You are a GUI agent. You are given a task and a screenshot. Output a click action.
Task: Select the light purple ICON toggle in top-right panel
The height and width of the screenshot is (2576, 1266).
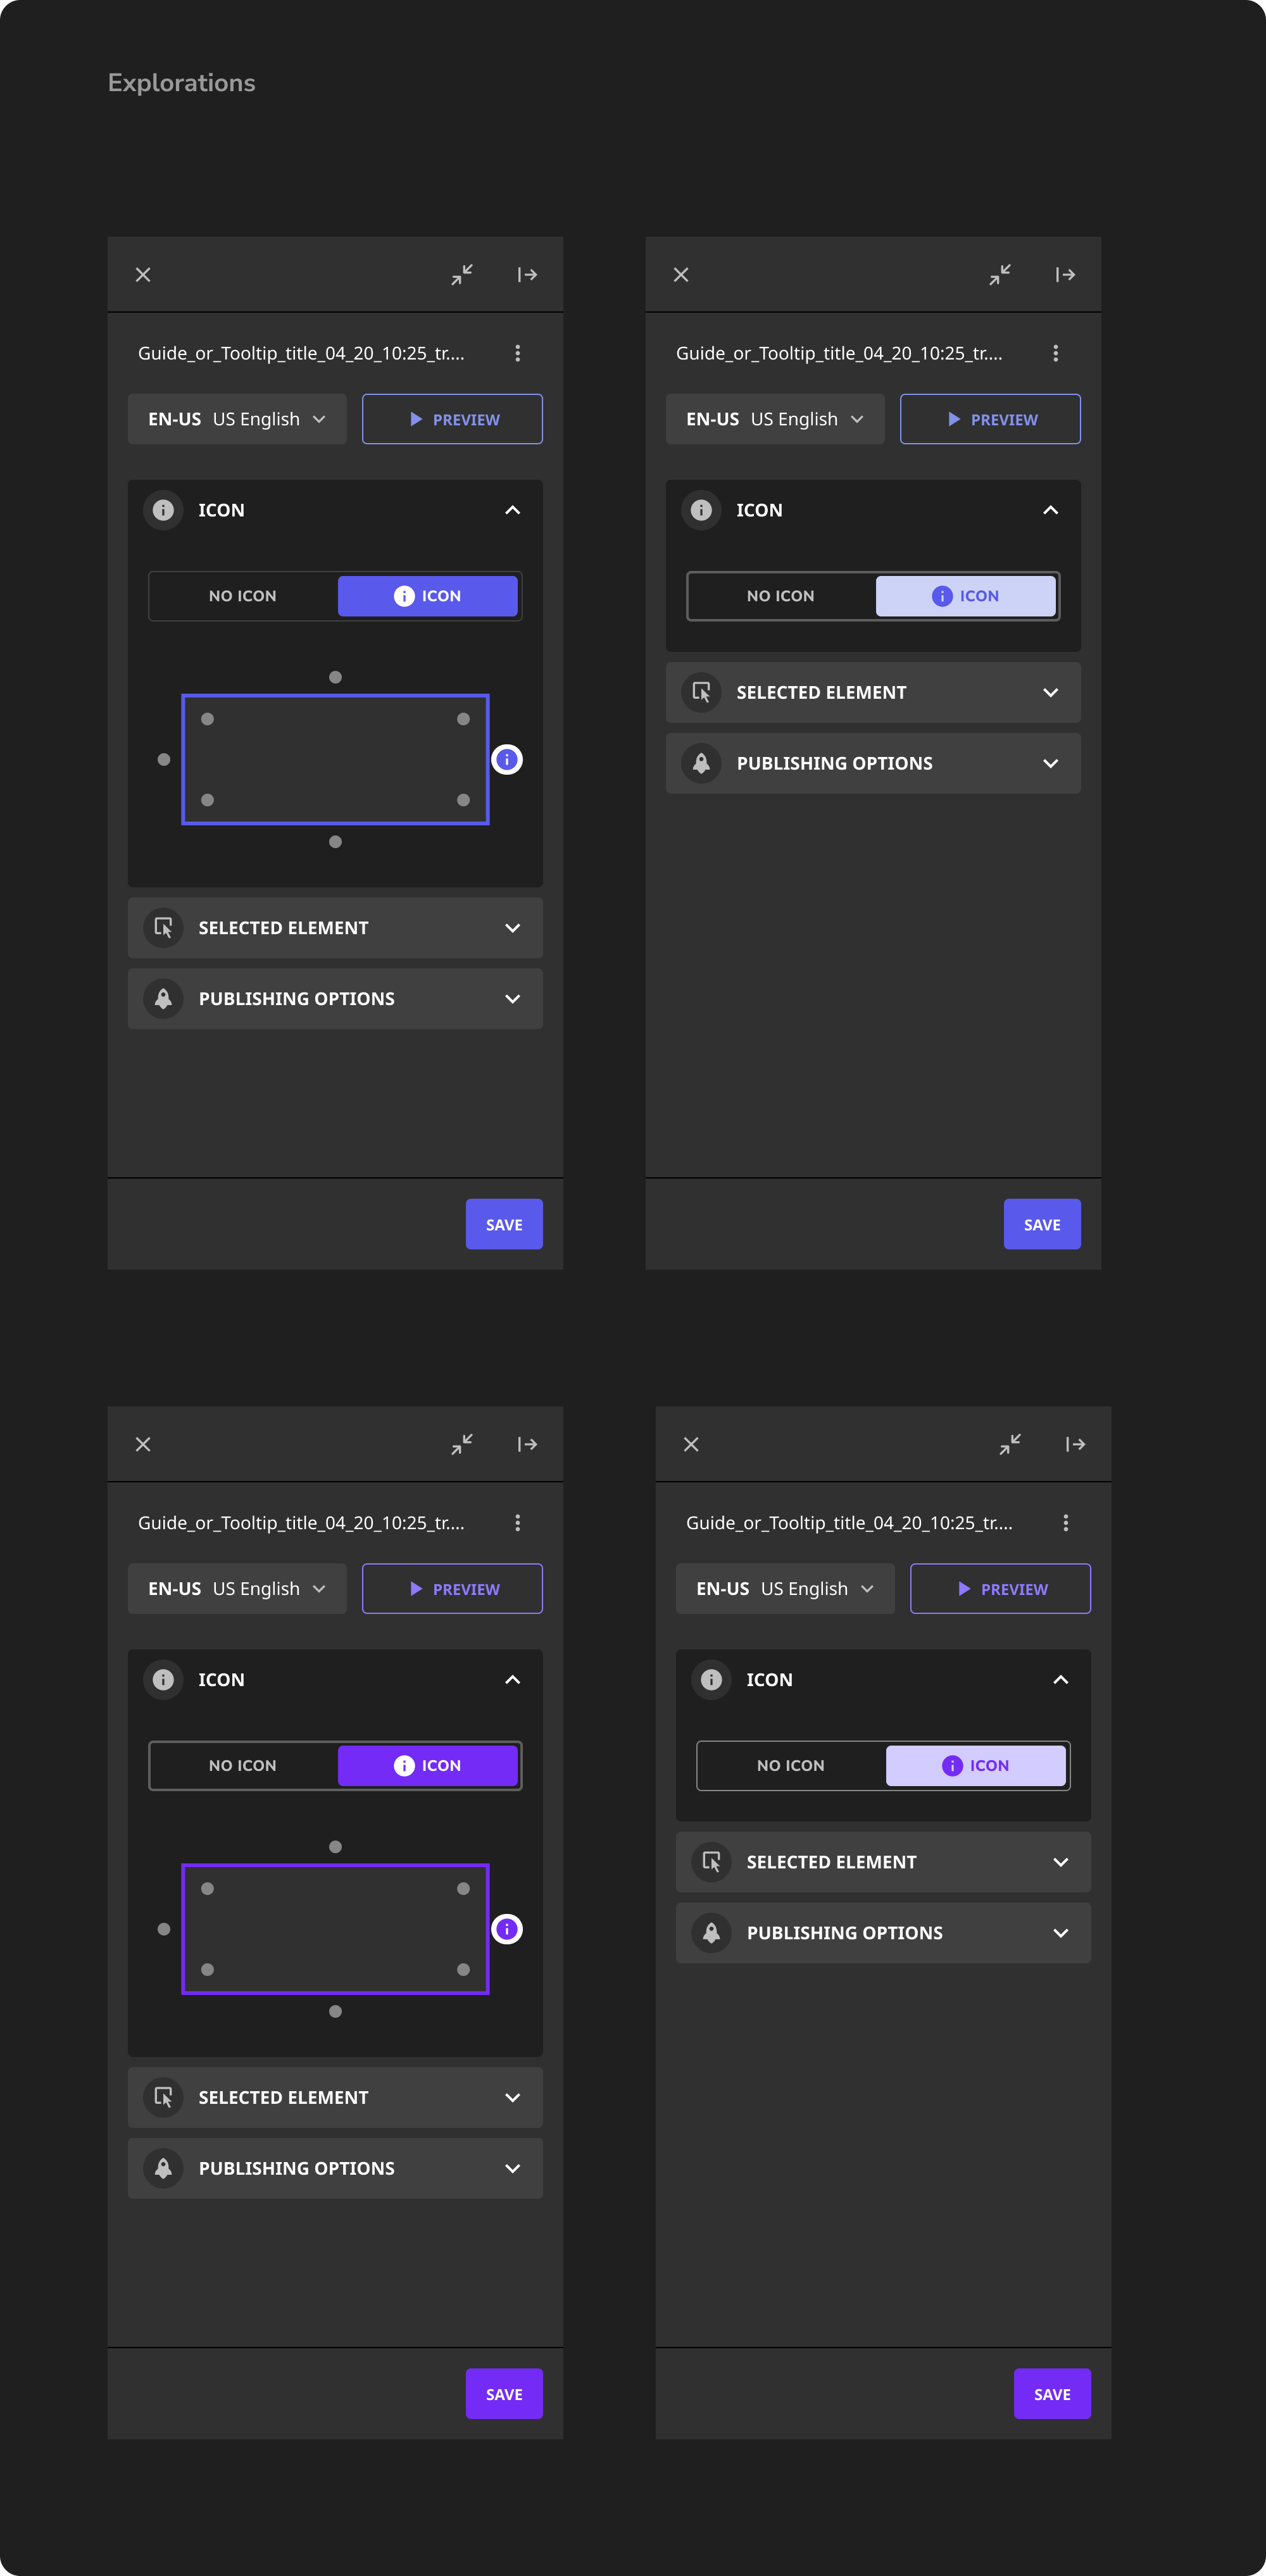[x=965, y=596]
